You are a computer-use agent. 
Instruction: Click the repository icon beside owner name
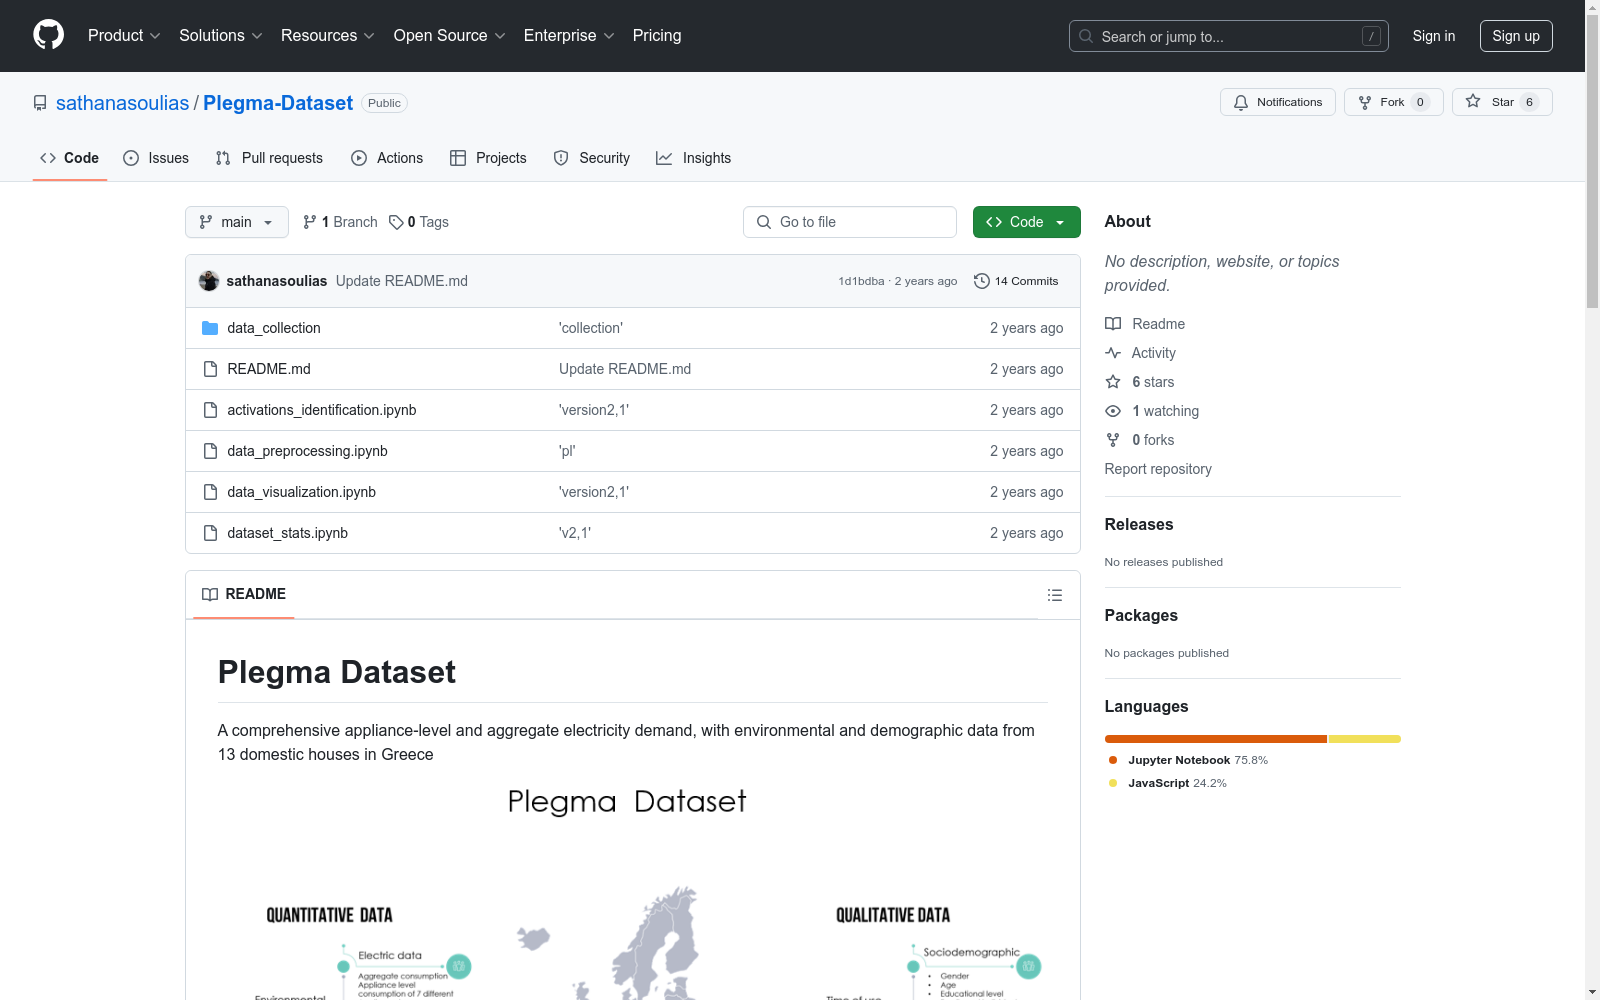click(40, 103)
